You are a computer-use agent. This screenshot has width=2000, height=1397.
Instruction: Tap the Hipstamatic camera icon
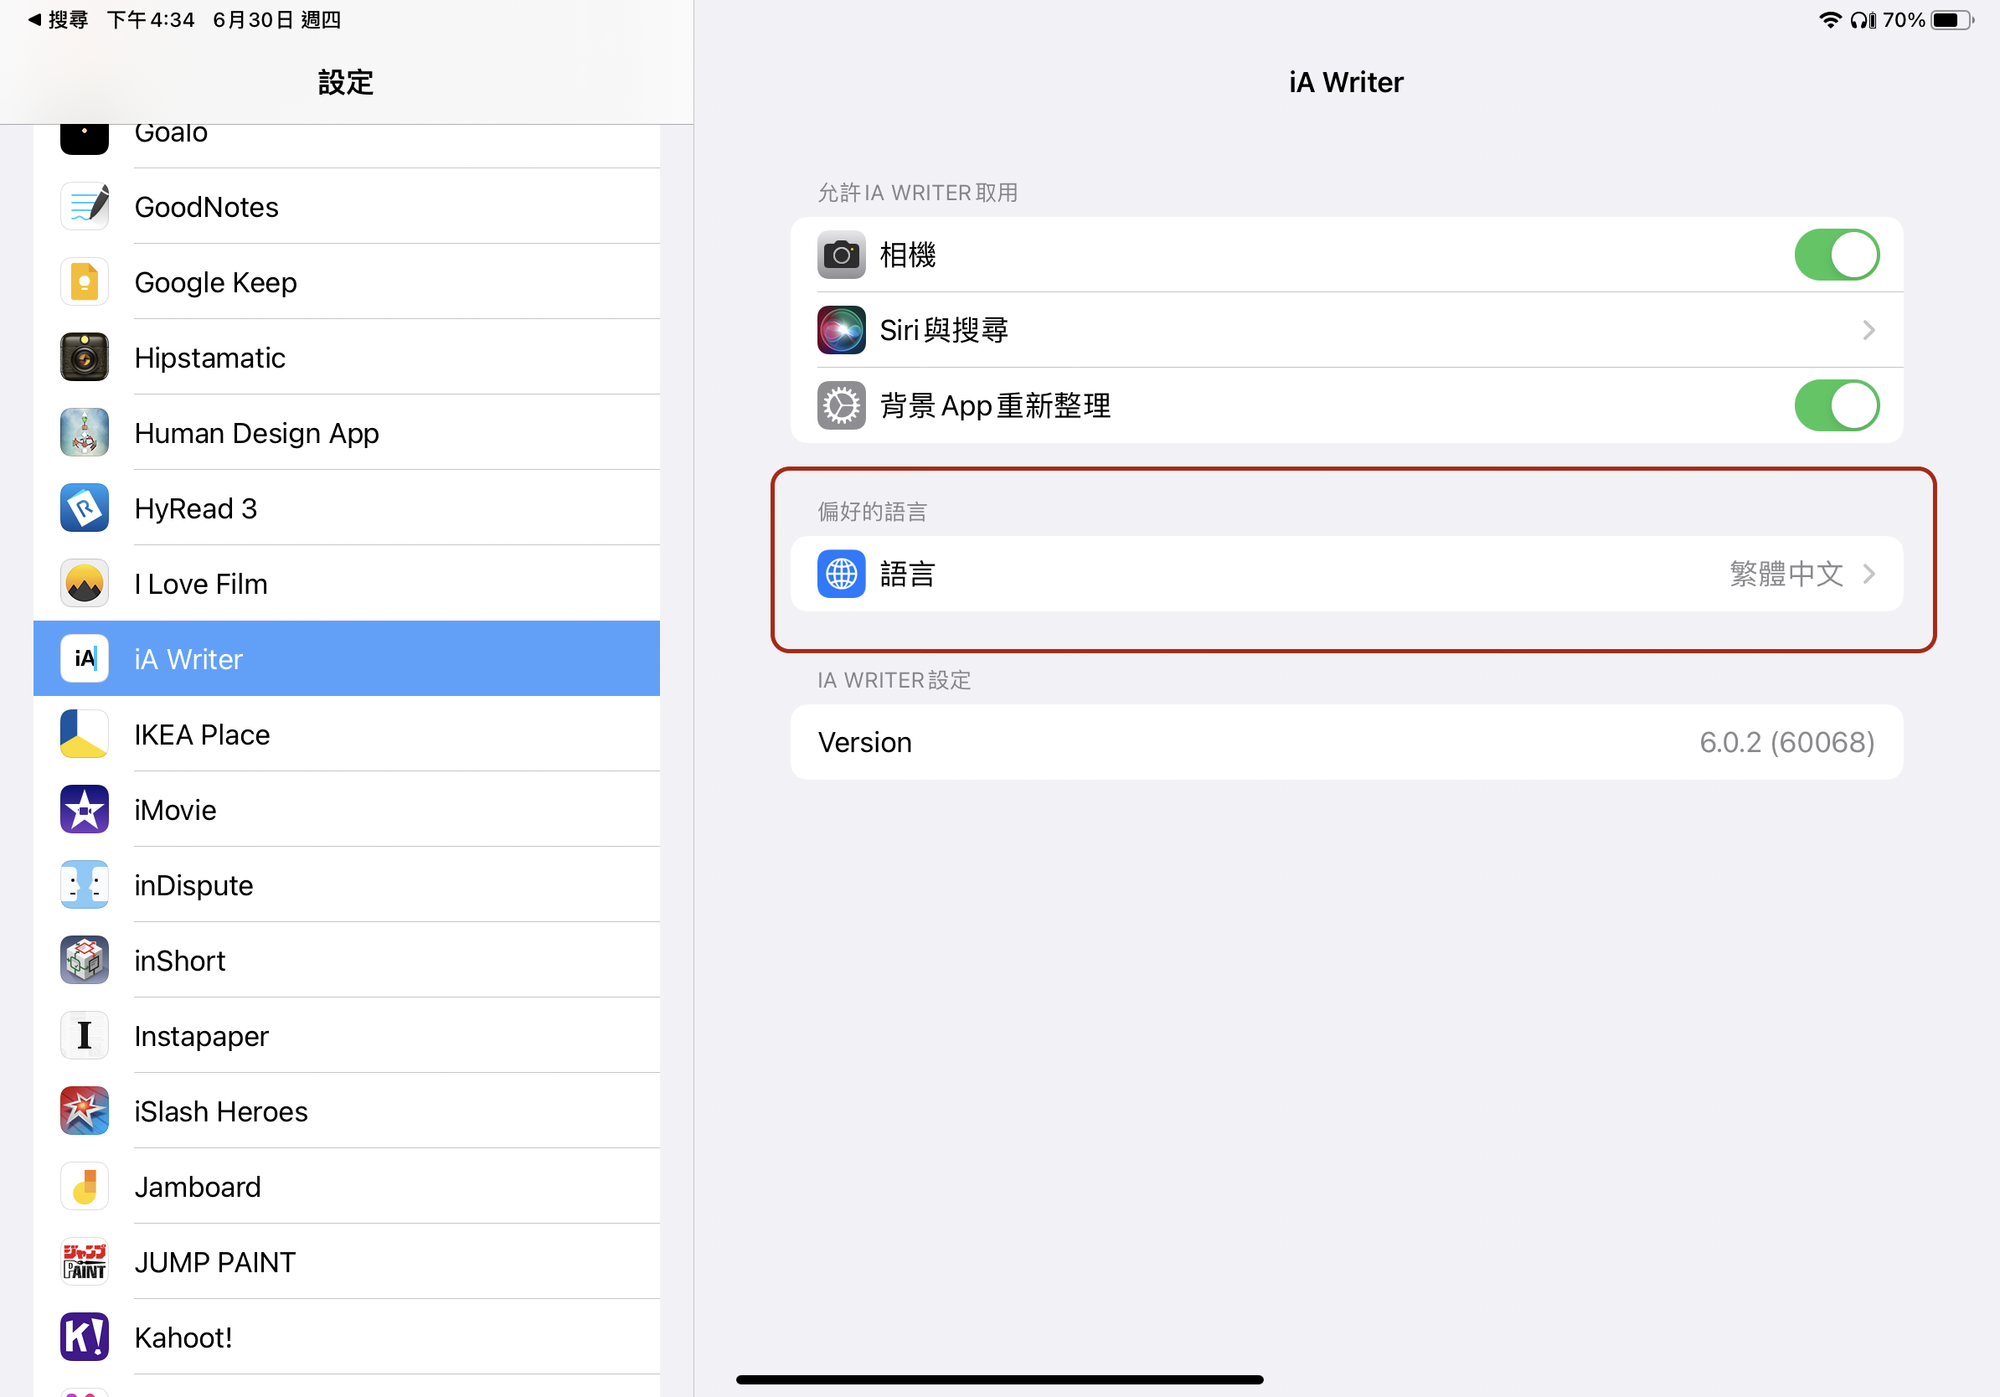pos(85,358)
